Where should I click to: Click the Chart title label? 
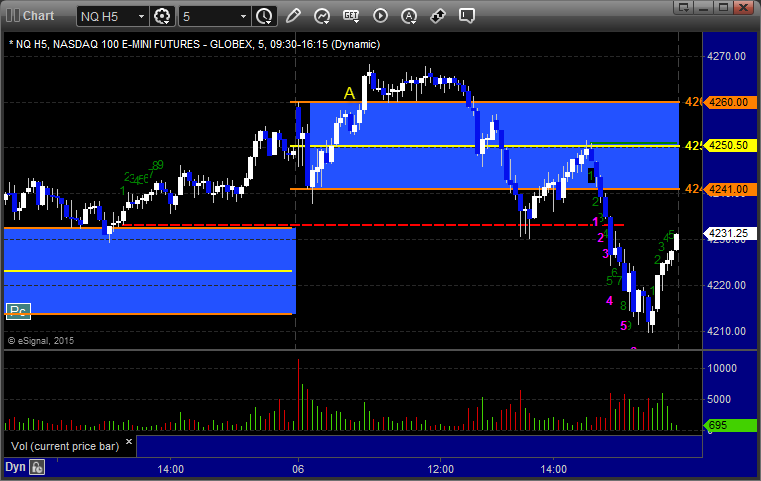click(x=38, y=16)
